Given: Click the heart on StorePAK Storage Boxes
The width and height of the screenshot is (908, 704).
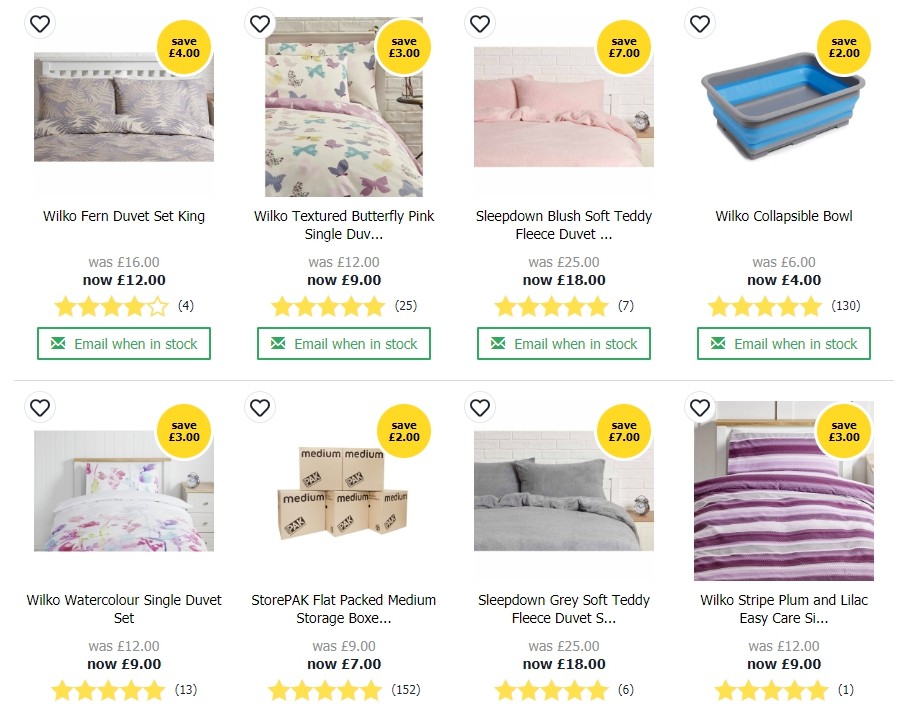Looking at the screenshot, I should click(x=260, y=407).
